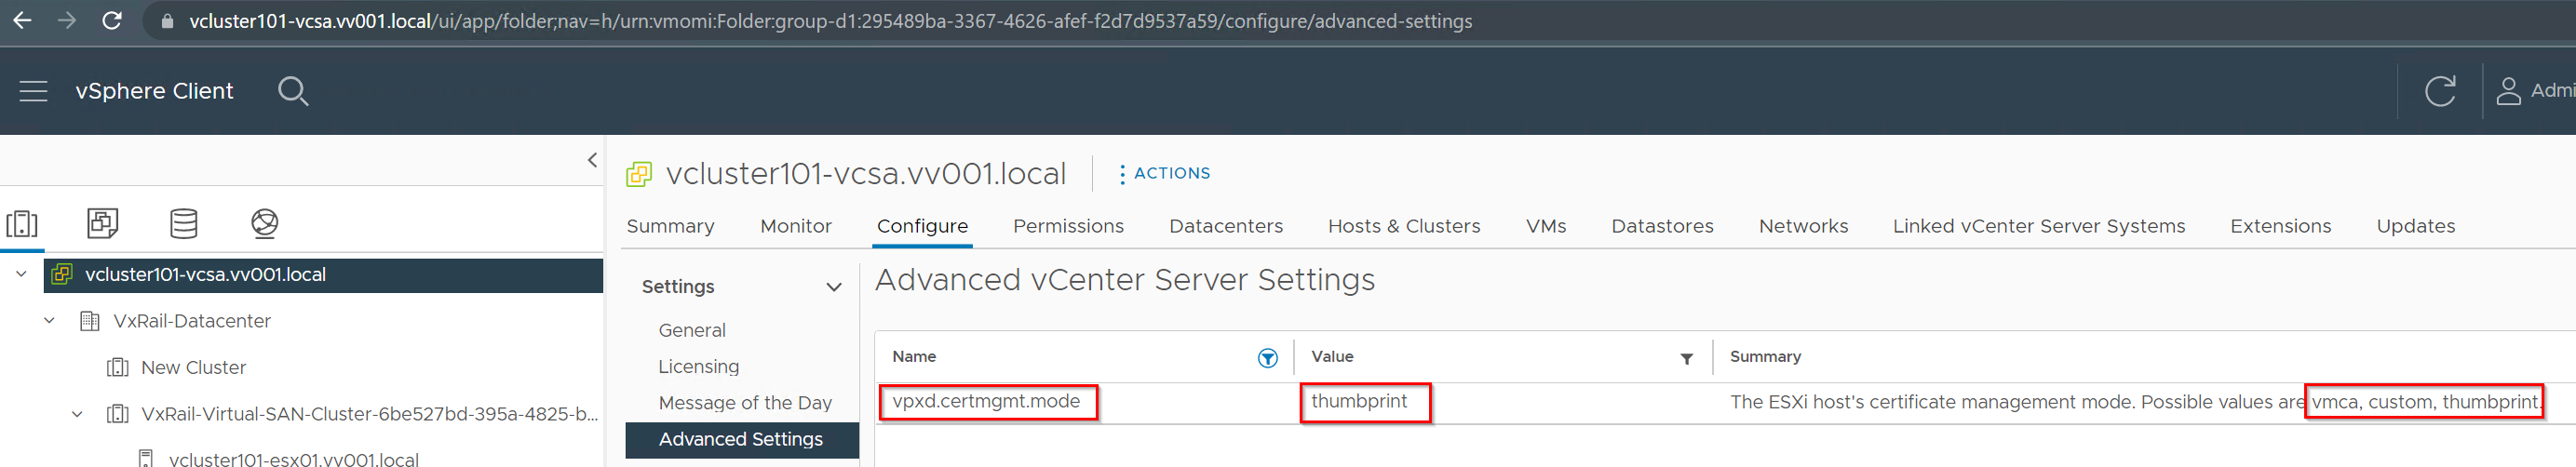Sort by the Name column header
This screenshot has height=467, width=2576.
pyautogui.click(x=914, y=357)
